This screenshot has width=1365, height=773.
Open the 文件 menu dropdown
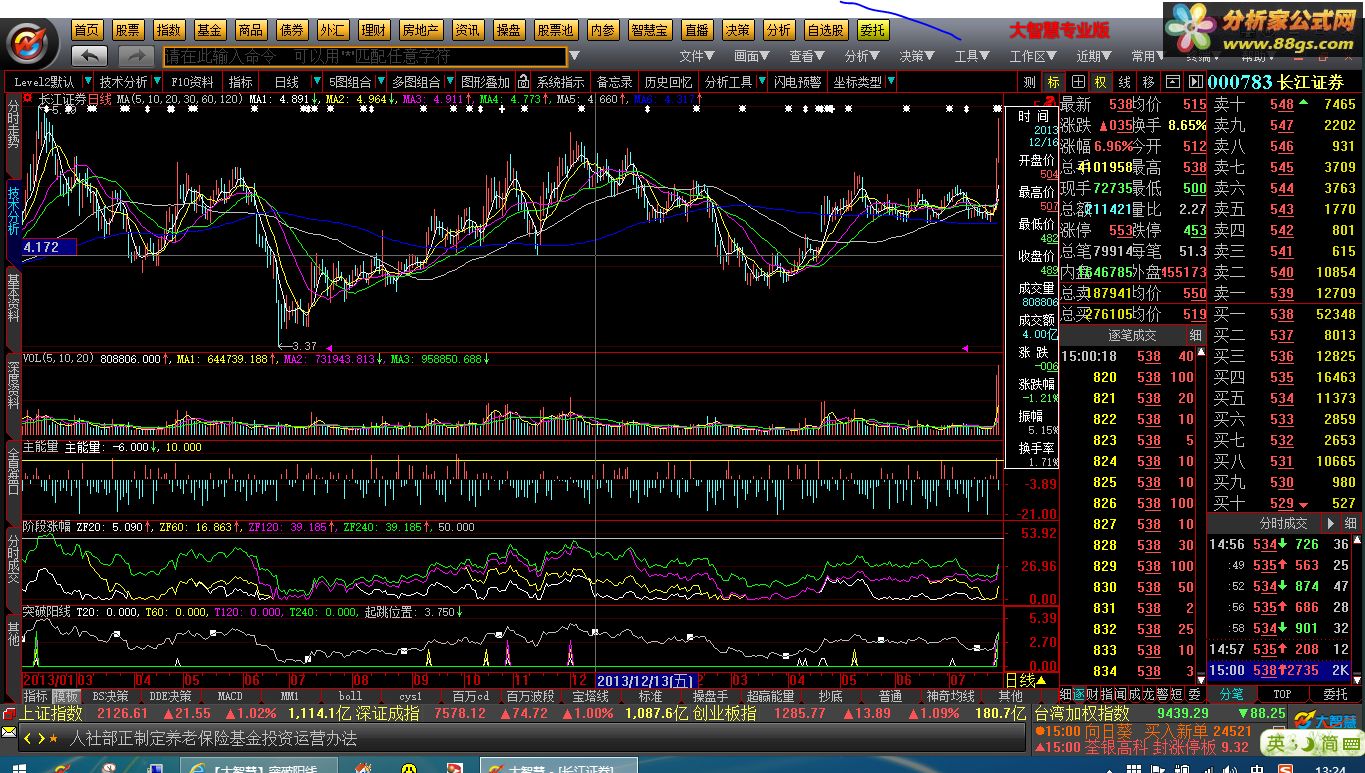697,57
